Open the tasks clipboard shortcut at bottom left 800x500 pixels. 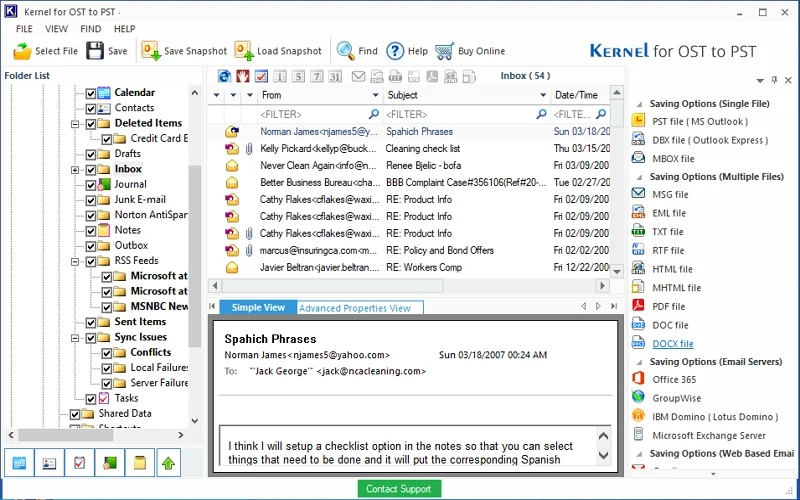pyautogui.click(x=79, y=463)
